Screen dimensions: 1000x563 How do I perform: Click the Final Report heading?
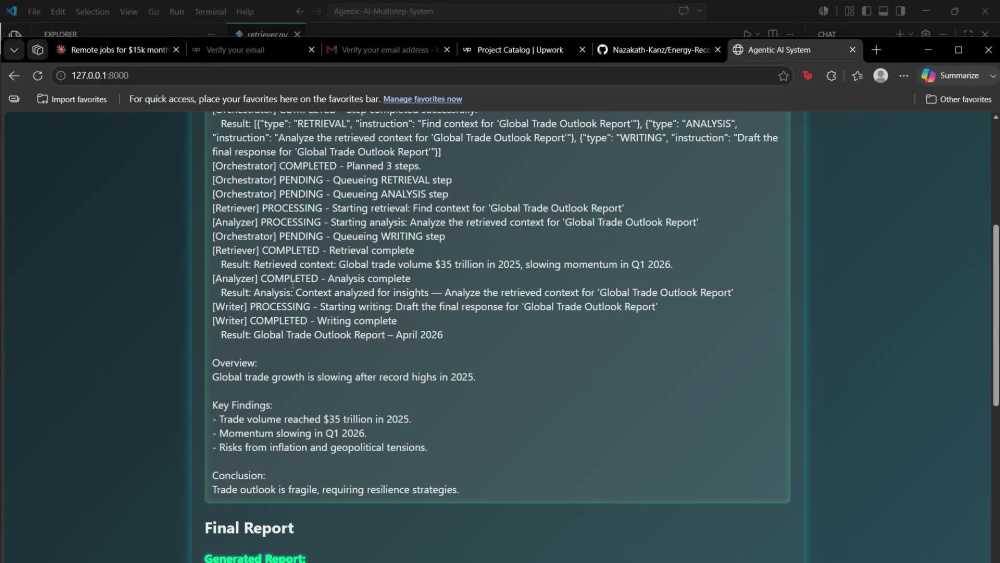[249, 528]
